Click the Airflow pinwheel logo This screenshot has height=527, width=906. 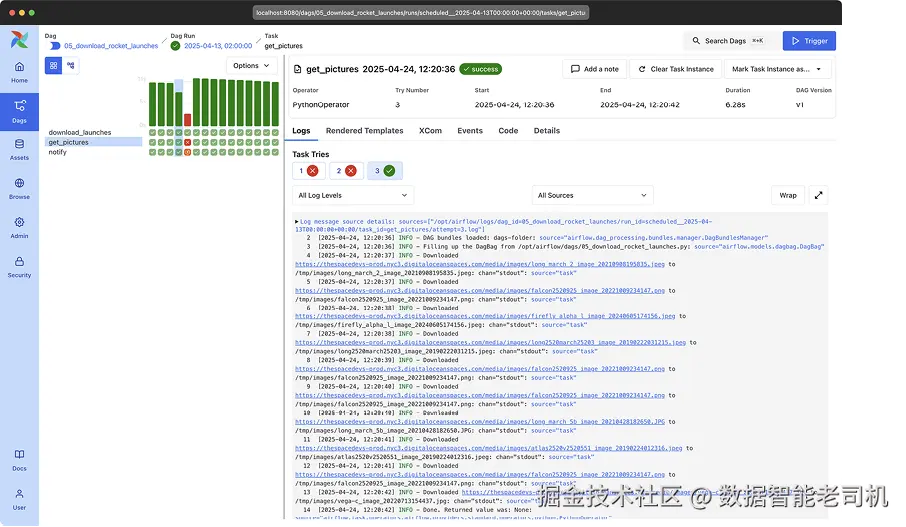[x=19, y=39]
